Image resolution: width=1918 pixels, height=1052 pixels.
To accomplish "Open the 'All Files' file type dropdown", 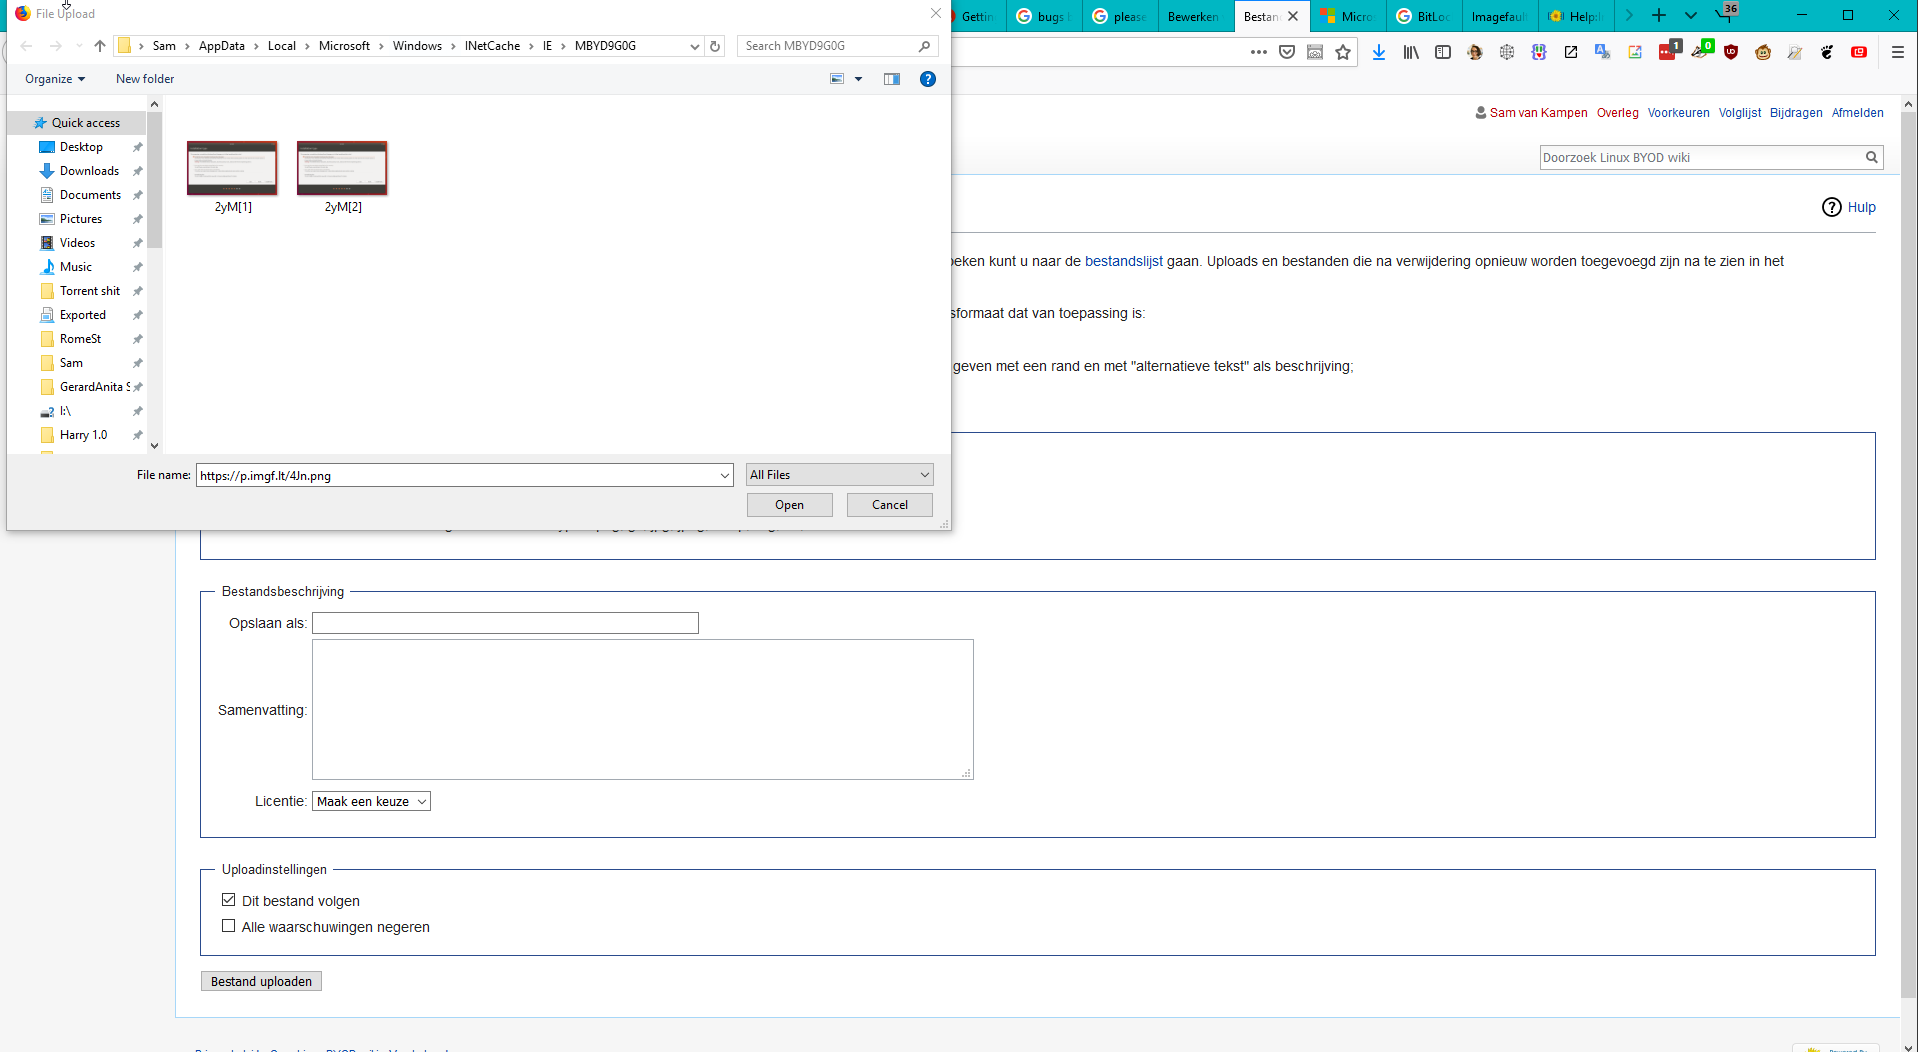I will click(x=839, y=475).
